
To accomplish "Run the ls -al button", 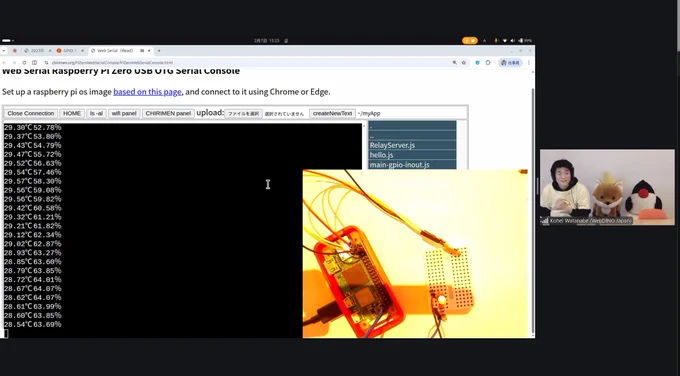I will pyautogui.click(x=96, y=113).
